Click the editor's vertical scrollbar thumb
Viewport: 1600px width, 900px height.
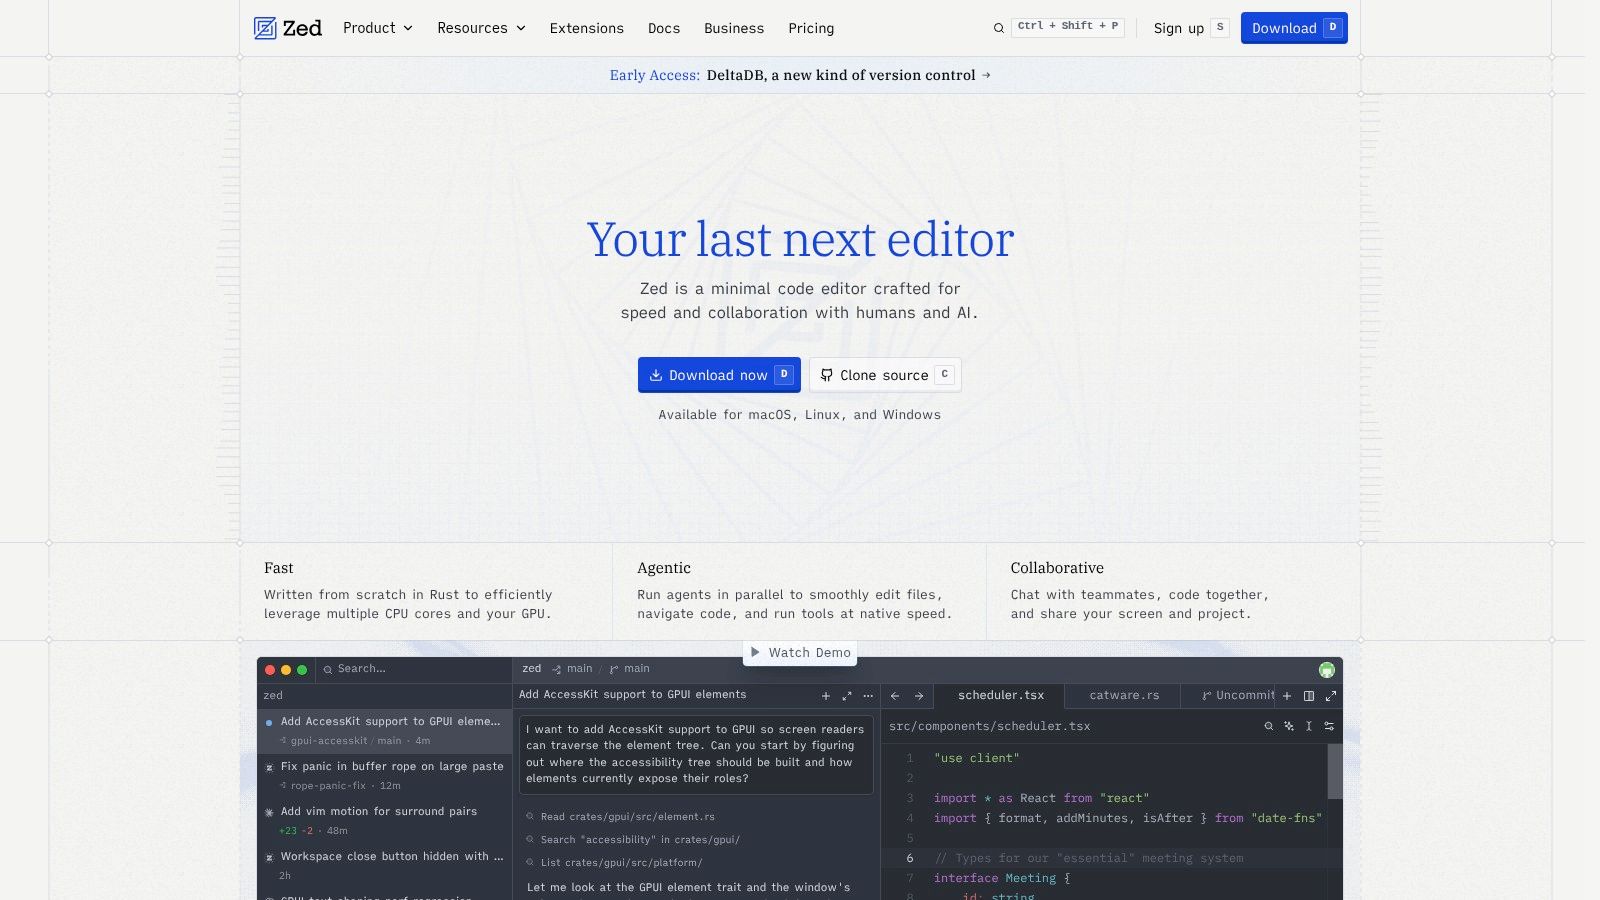pos(1335,771)
